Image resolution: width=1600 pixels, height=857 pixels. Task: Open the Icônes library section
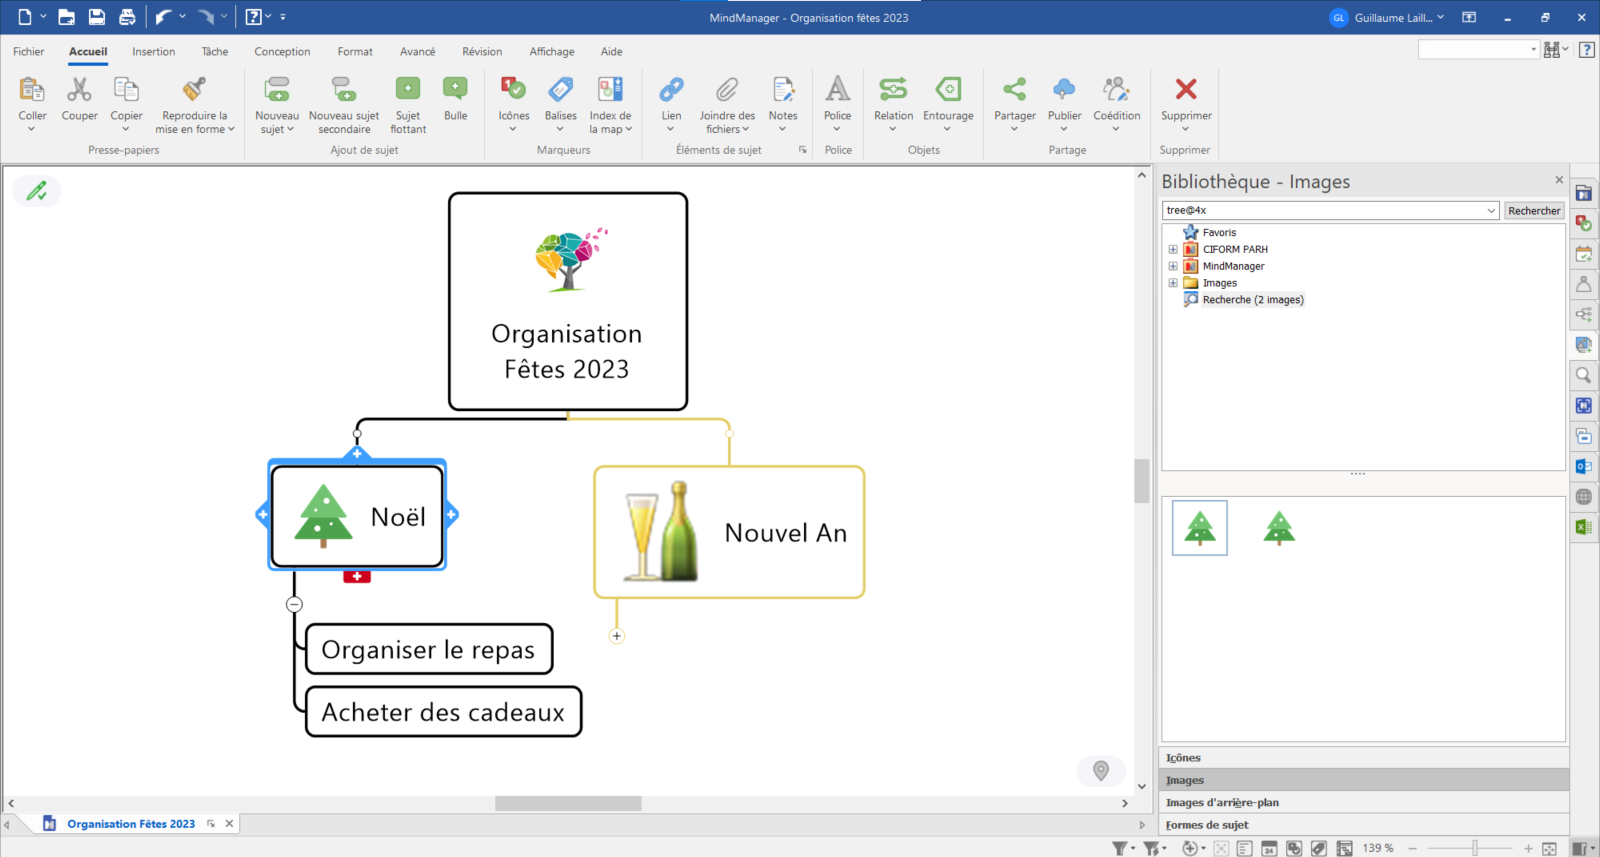(1183, 758)
